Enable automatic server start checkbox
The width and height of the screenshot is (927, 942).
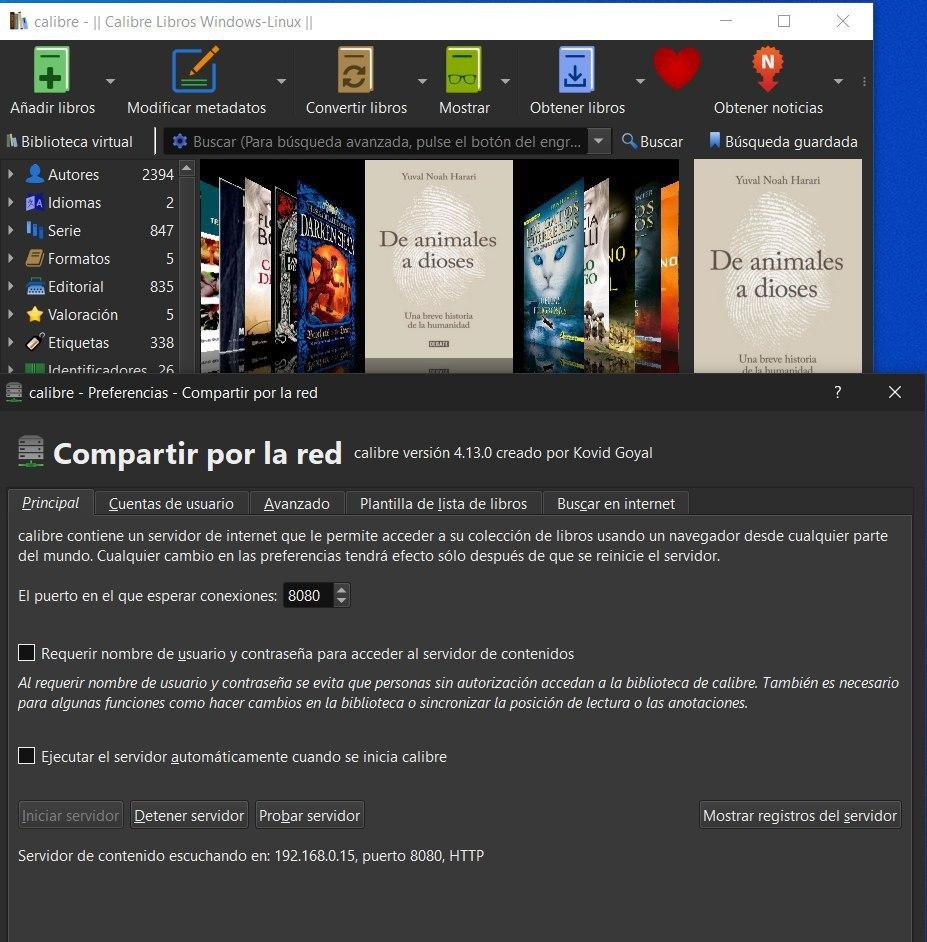[x=26, y=755]
